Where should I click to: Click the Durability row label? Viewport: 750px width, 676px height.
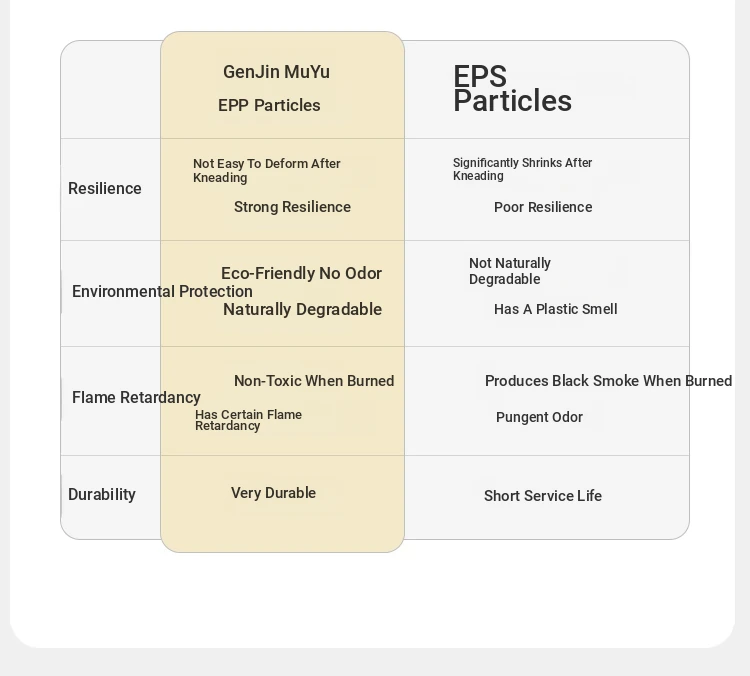102,494
